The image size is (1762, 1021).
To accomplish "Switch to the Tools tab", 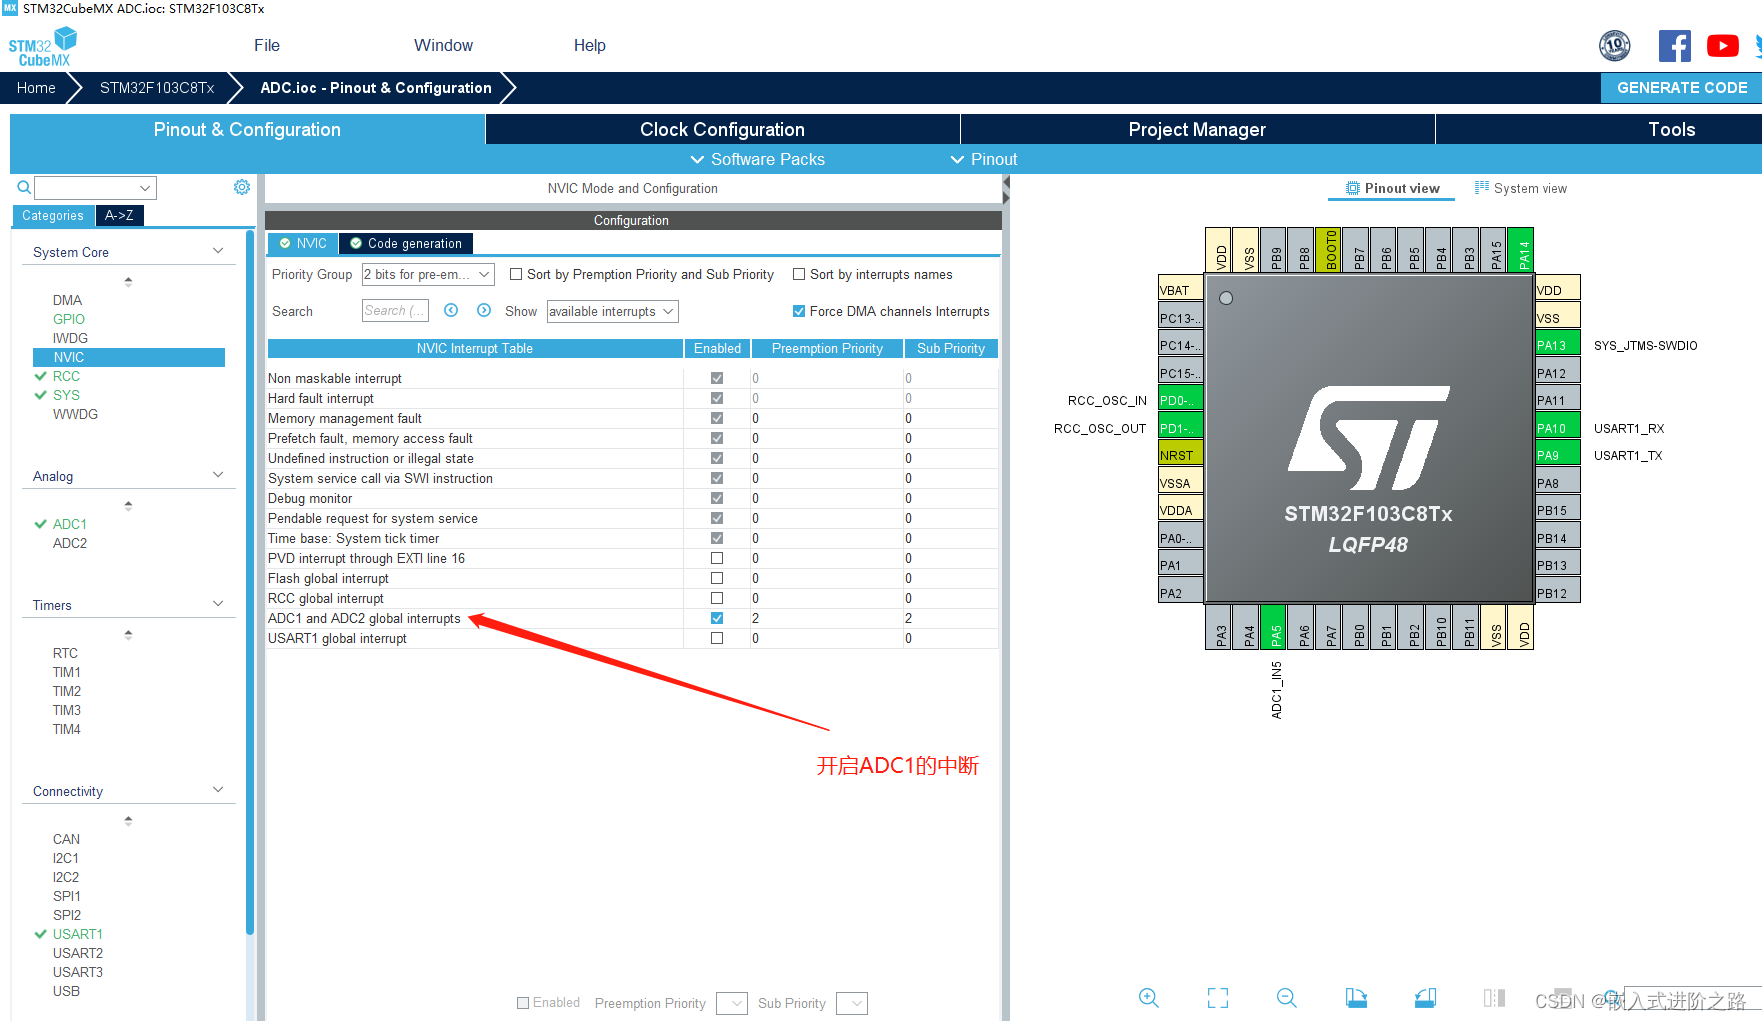I will point(1672,129).
